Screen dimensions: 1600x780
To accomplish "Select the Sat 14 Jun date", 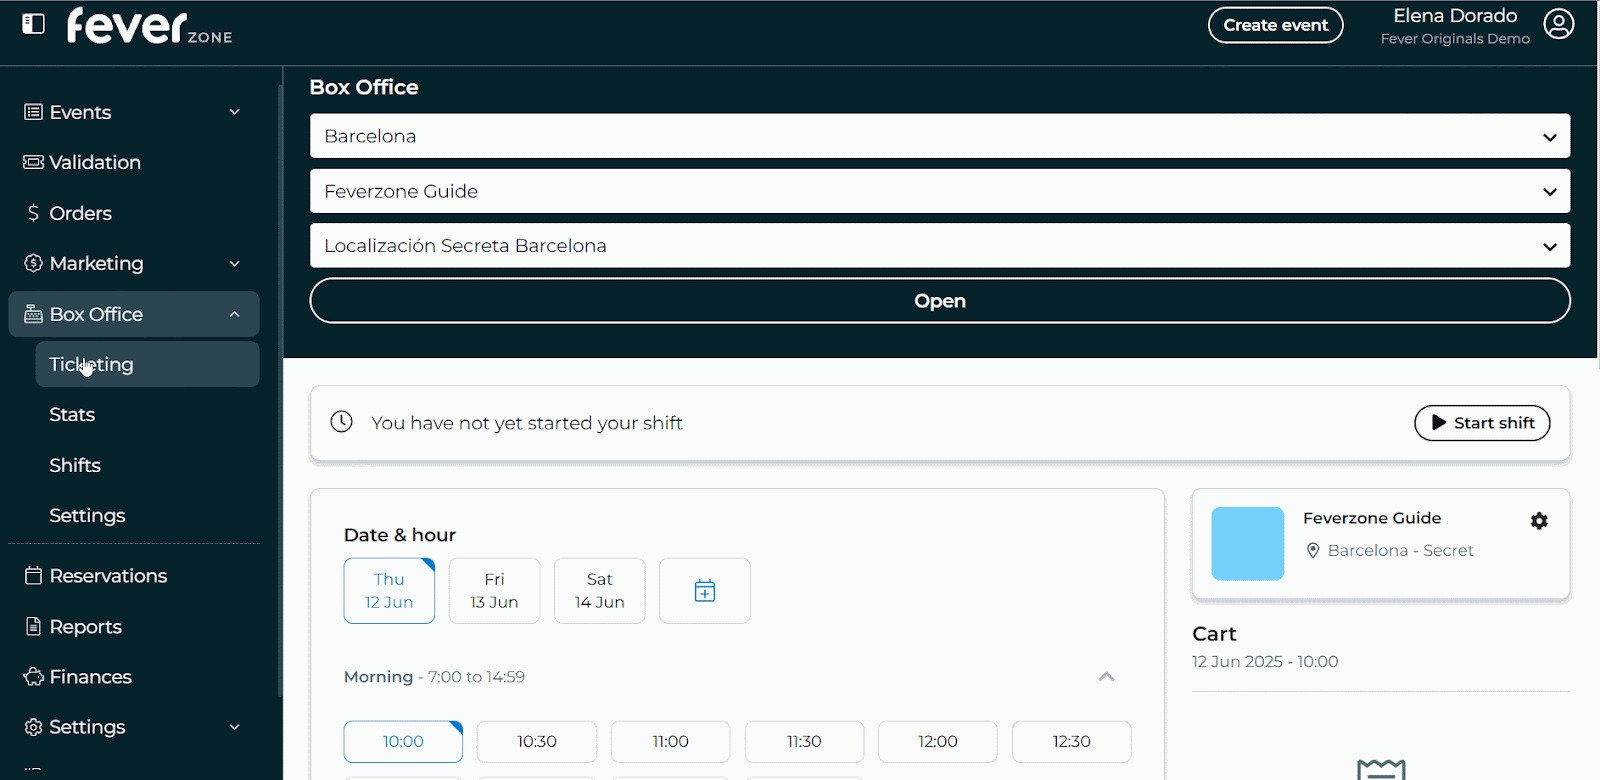I will tap(600, 591).
